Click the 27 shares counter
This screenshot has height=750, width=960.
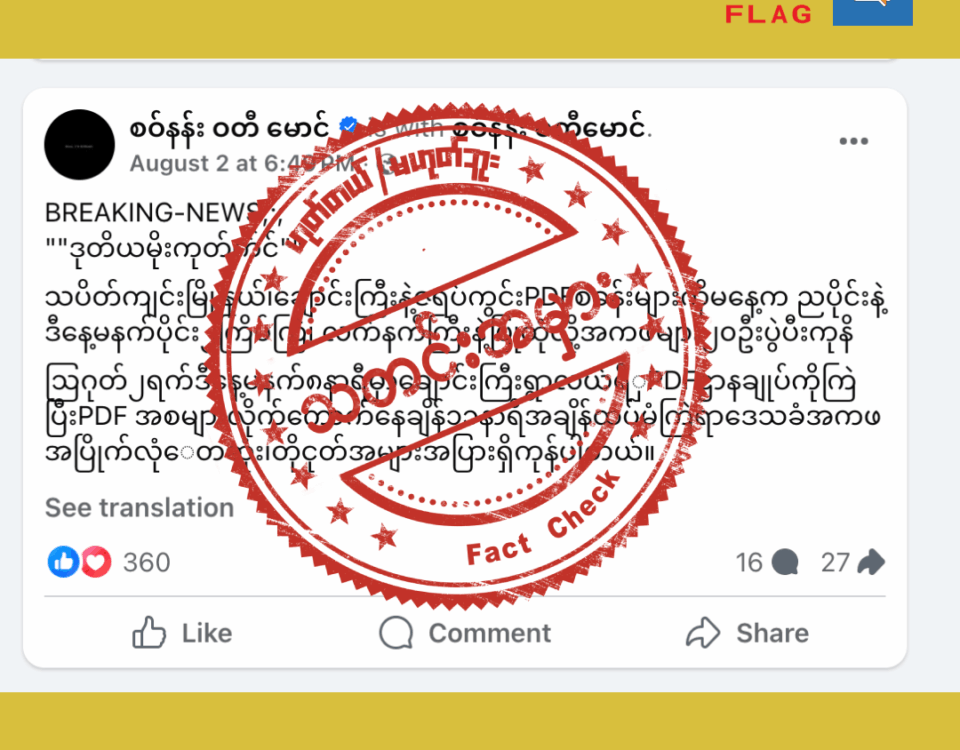[x=835, y=563]
